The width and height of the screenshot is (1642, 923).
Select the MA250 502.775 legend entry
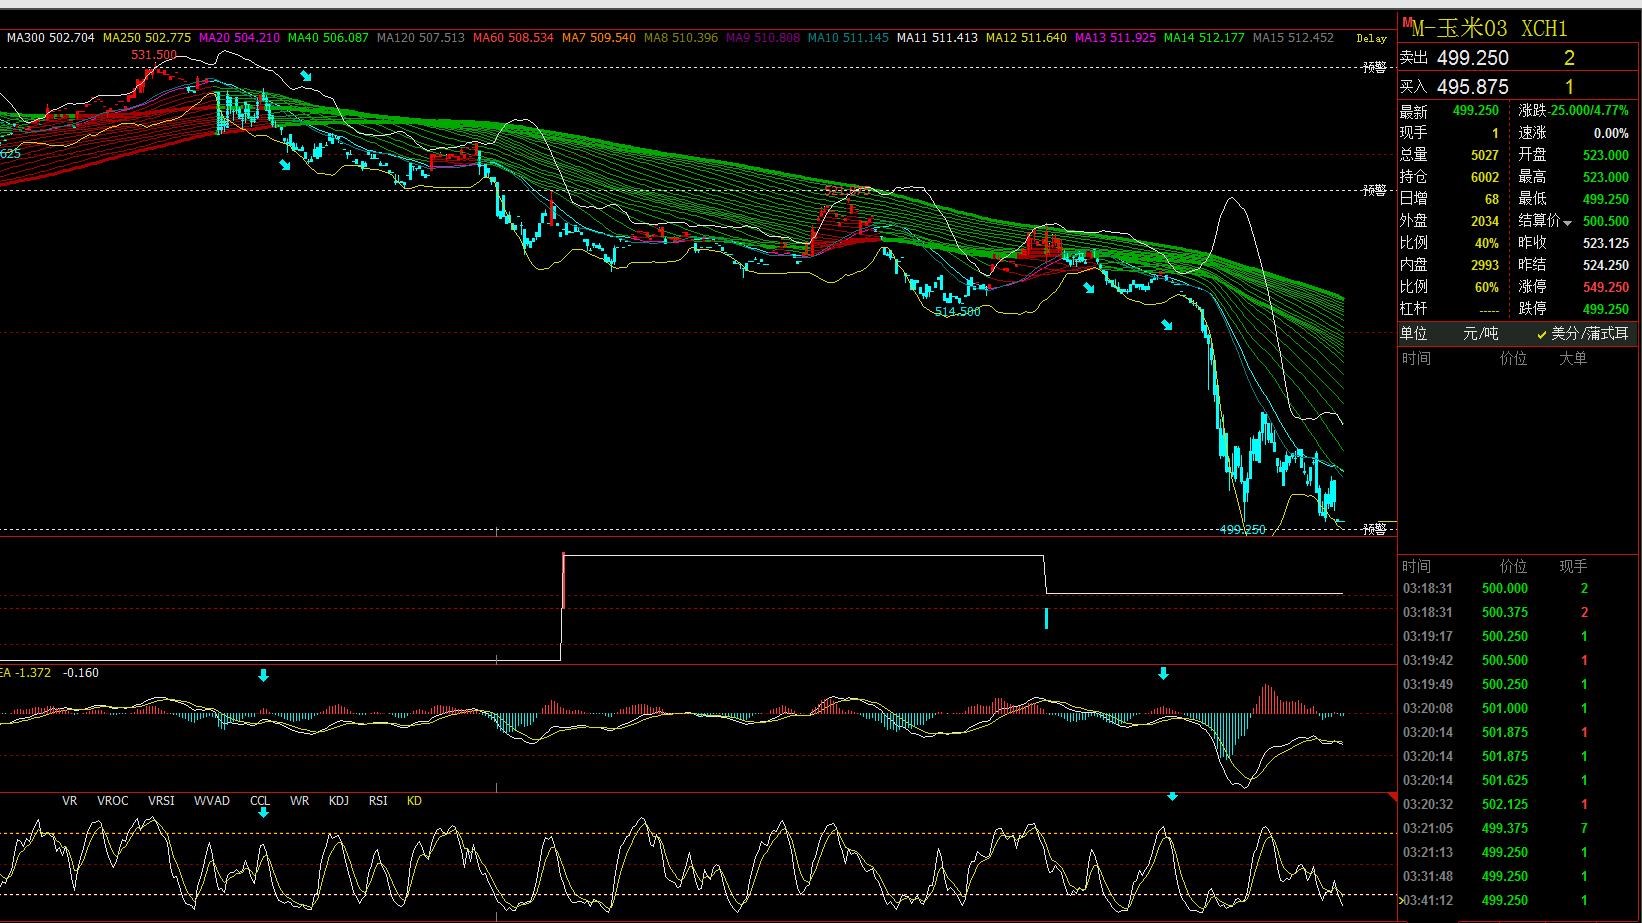point(147,38)
